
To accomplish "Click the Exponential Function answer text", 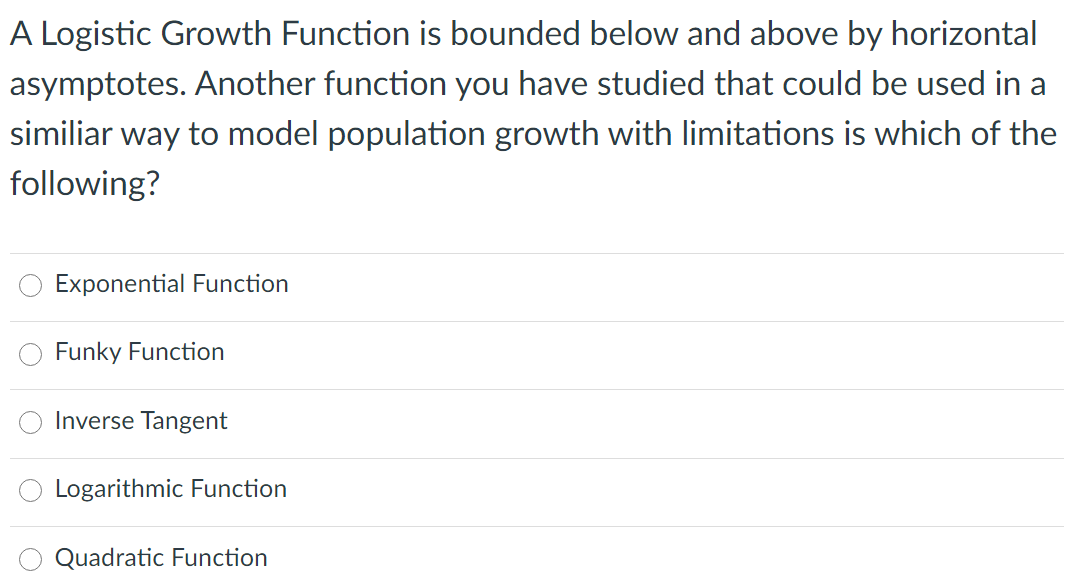I will tap(171, 284).
